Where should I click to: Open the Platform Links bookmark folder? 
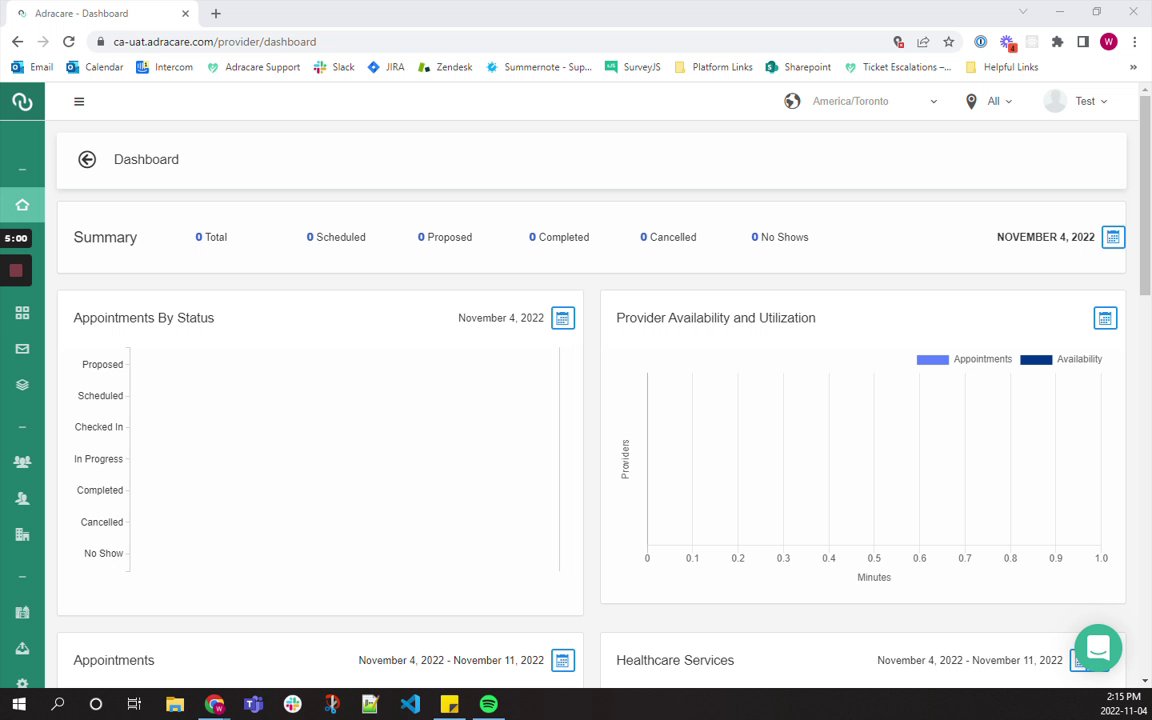click(x=713, y=67)
